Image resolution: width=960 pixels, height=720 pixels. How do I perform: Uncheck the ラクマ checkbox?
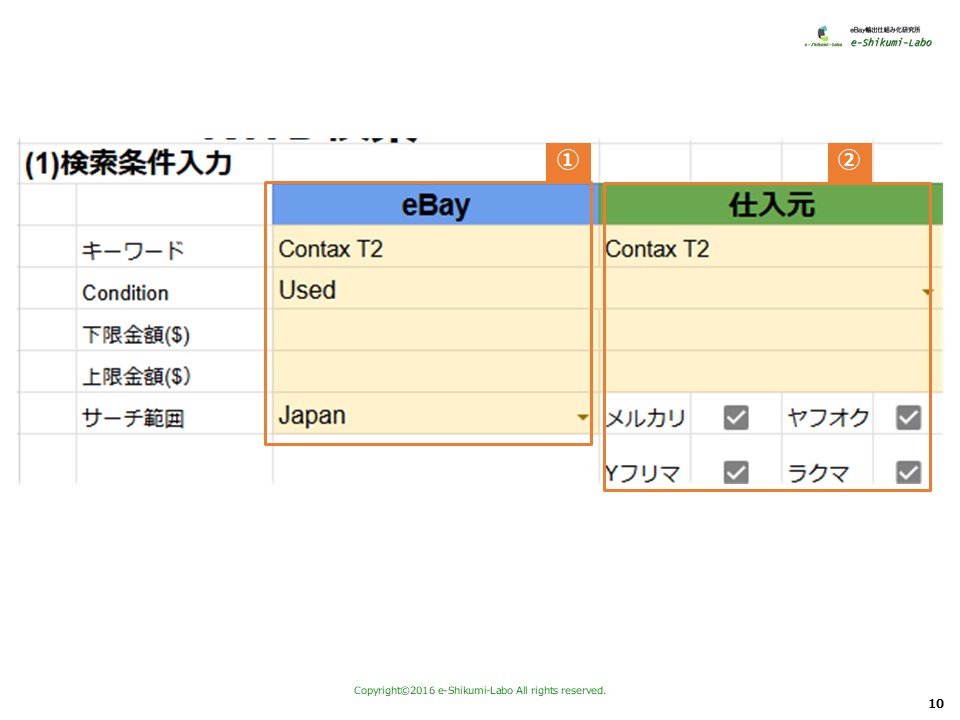tap(909, 472)
